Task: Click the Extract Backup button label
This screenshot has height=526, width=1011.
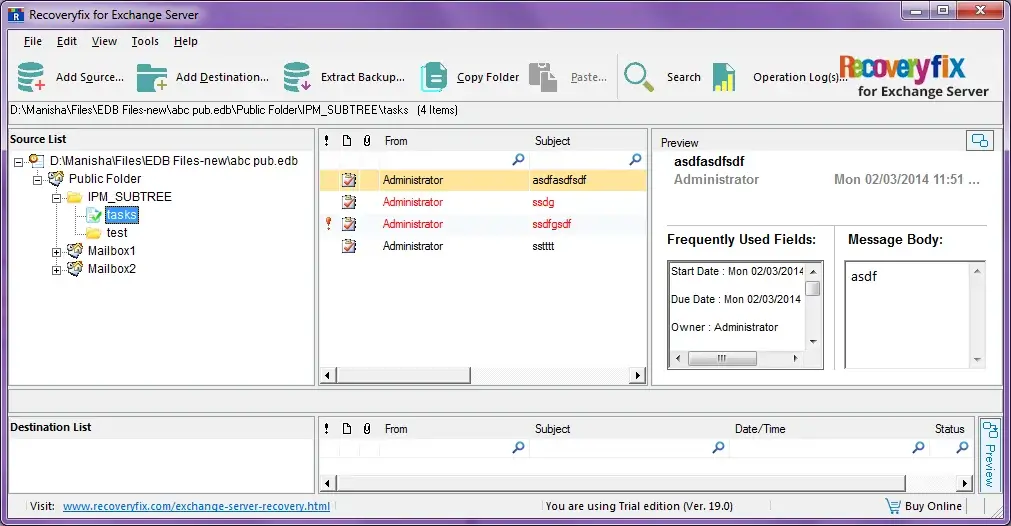Action: coord(363,77)
